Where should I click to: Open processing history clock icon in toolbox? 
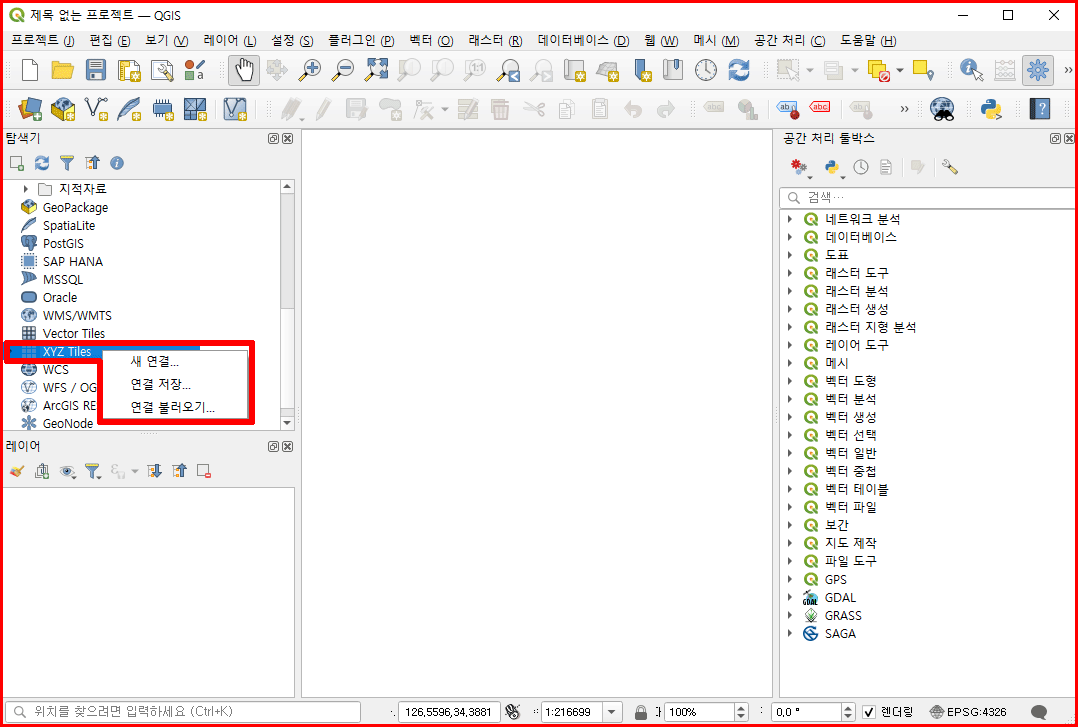[x=860, y=167]
